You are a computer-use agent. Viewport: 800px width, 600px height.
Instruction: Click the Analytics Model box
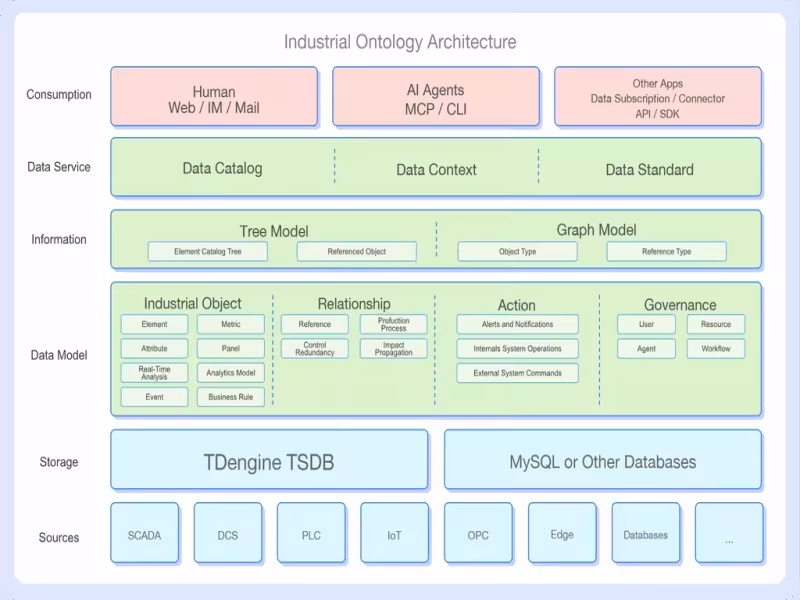coord(231,373)
